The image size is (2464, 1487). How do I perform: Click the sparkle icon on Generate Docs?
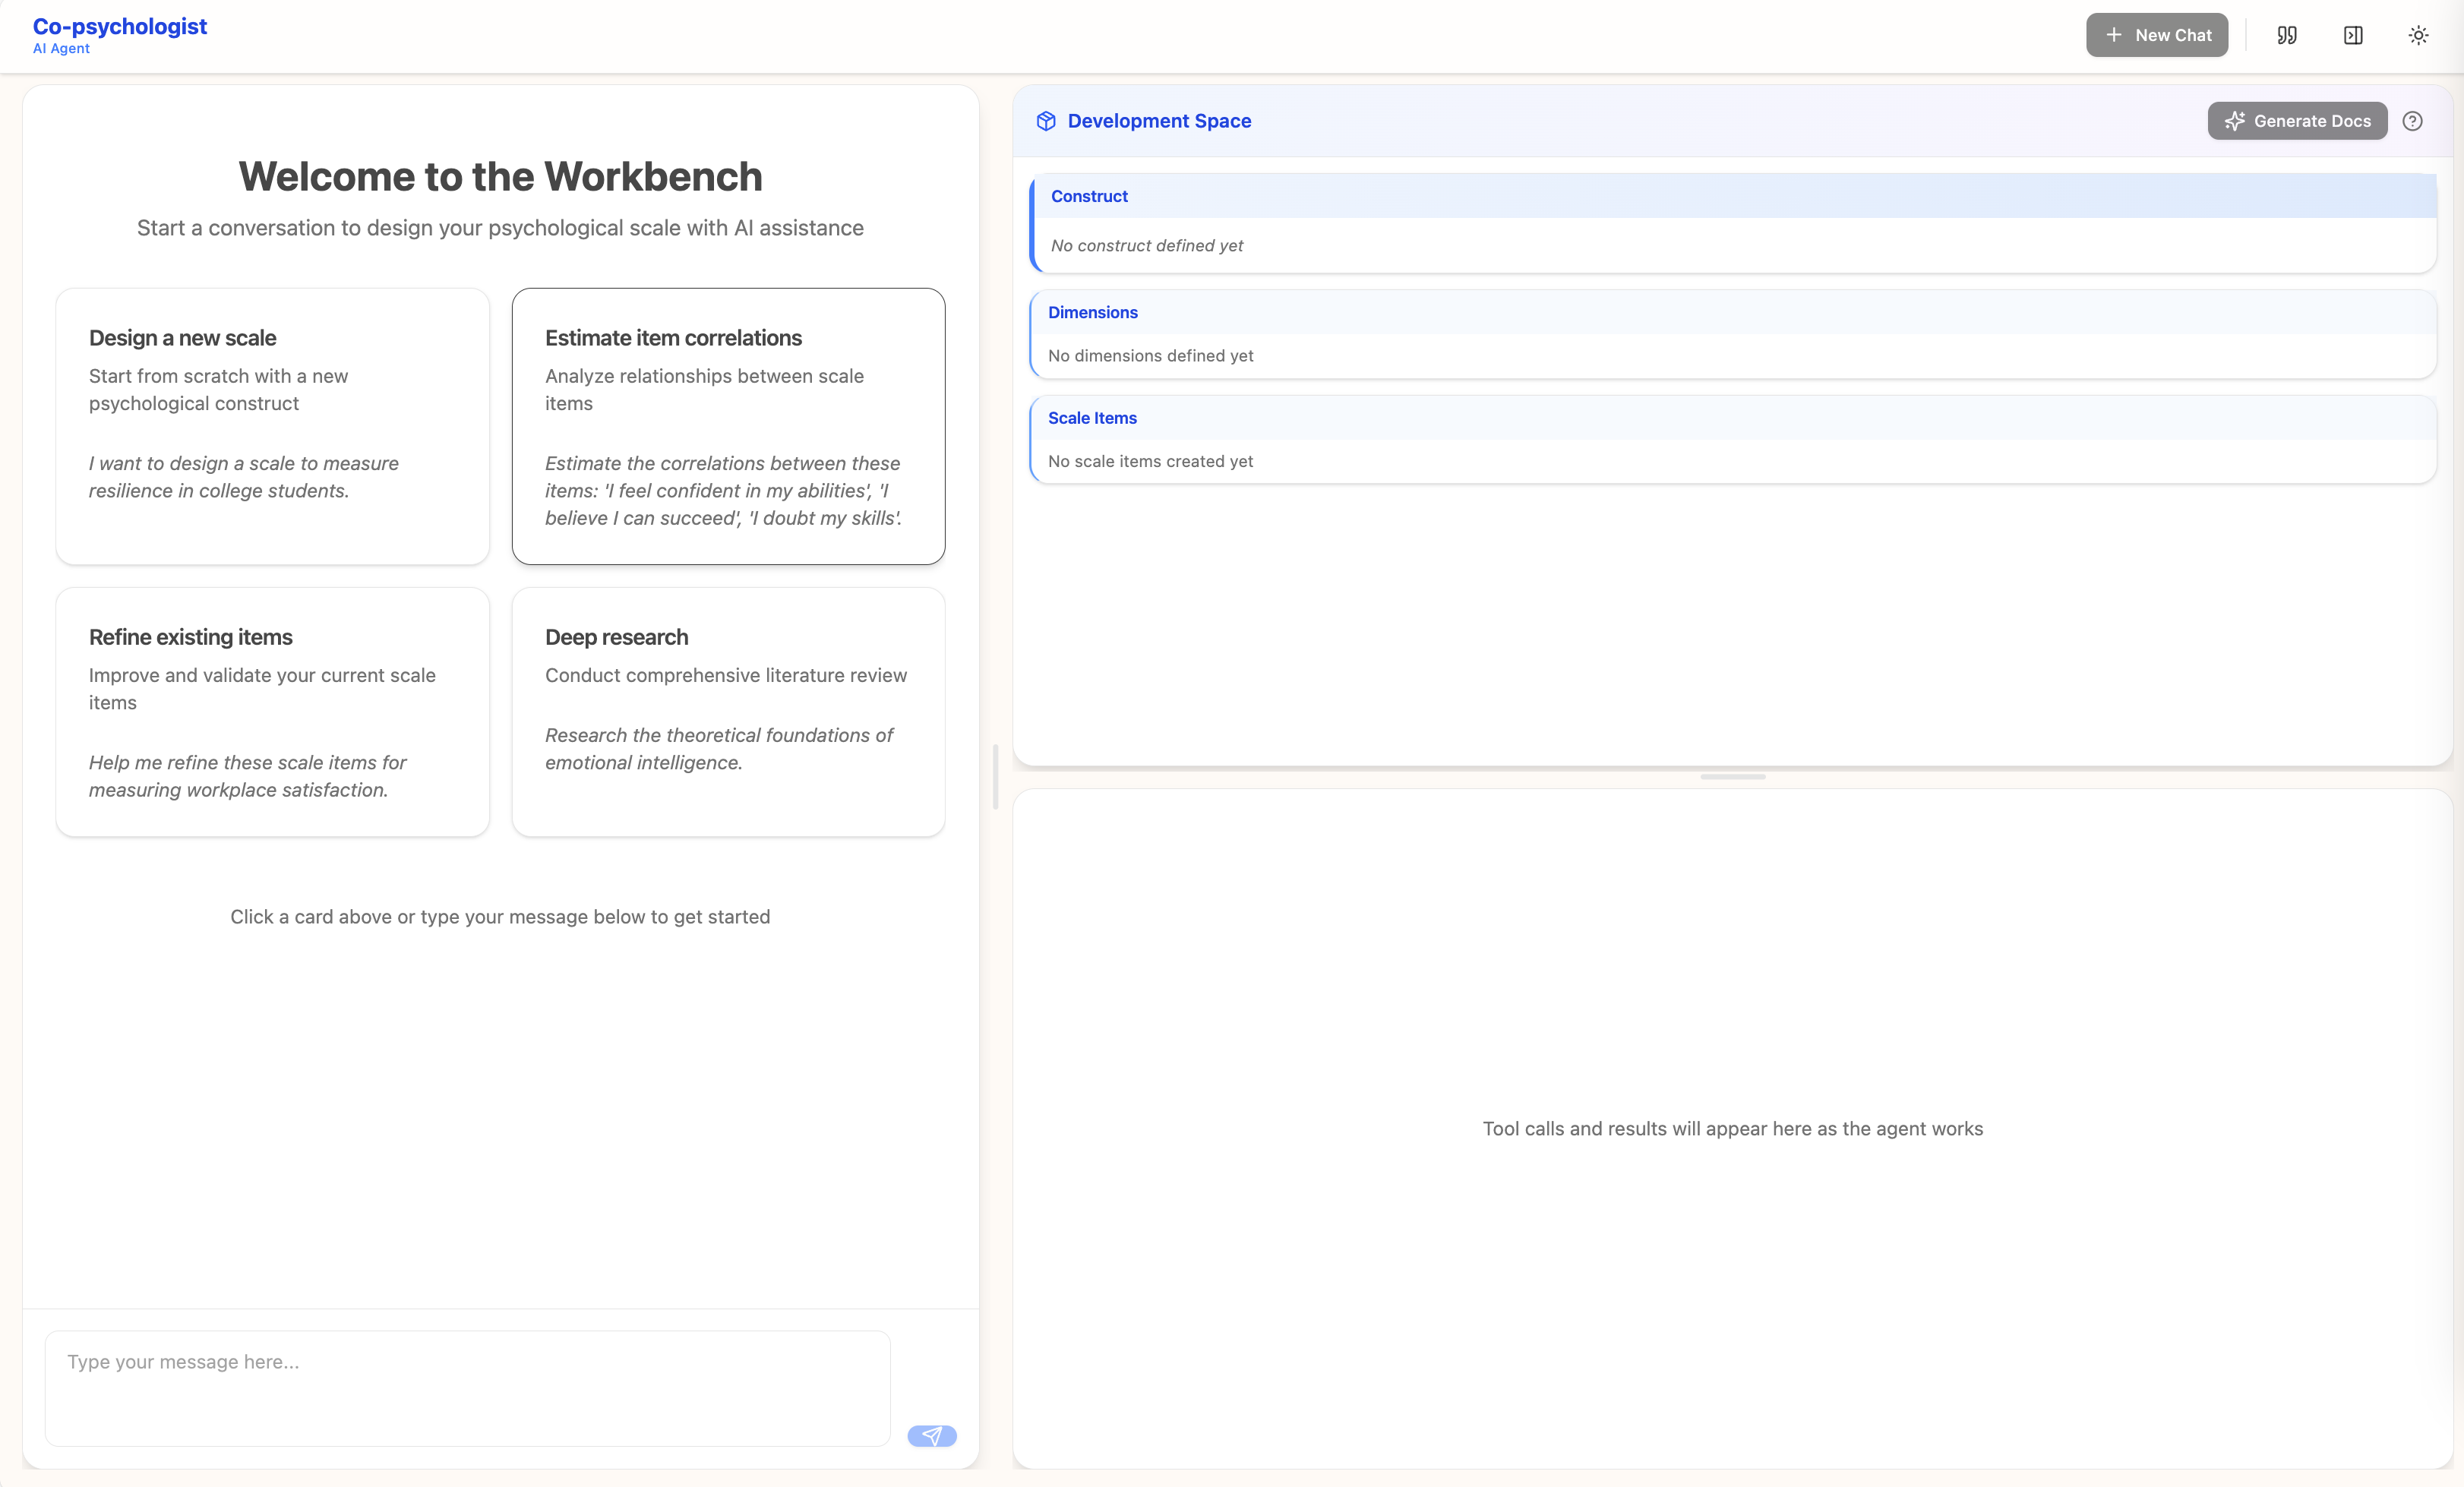(x=2236, y=121)
